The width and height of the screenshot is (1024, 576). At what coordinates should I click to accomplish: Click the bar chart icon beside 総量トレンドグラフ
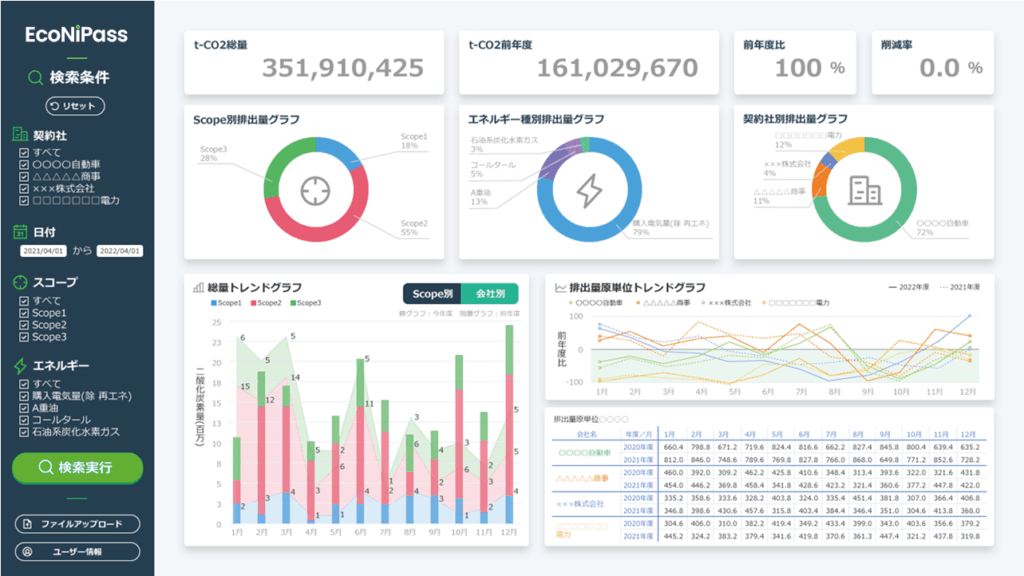point(200,287)
